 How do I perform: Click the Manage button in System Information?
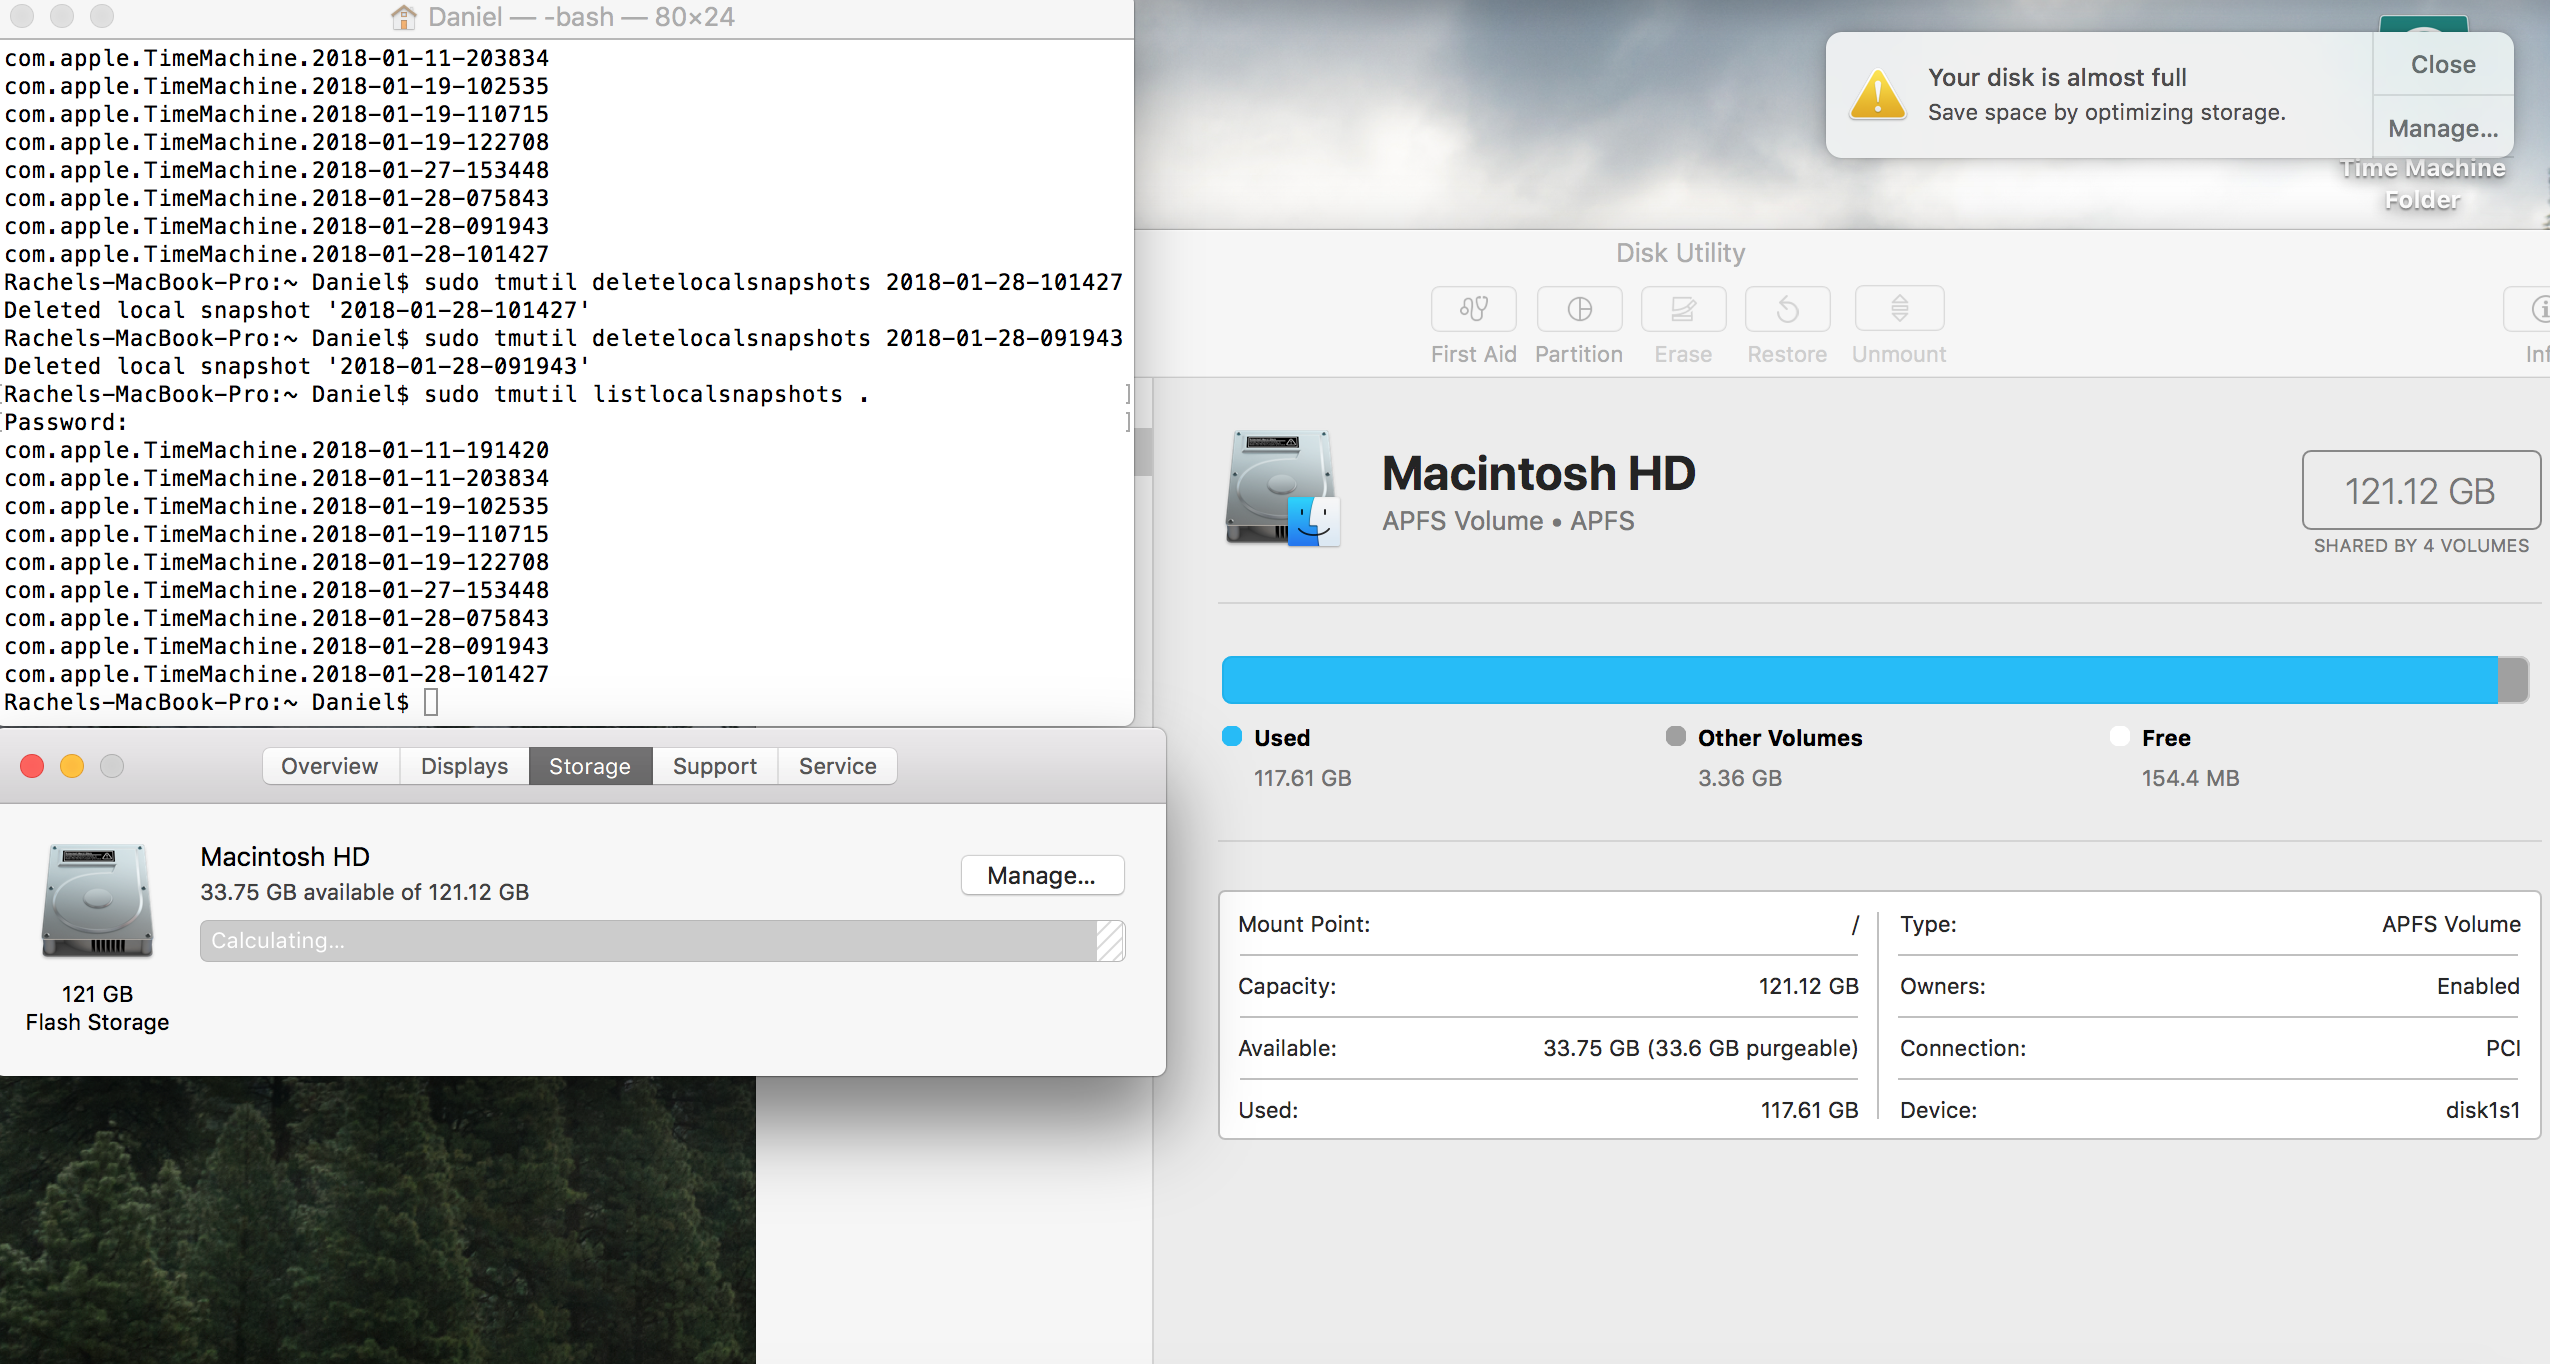click(x=1037, y=875)
